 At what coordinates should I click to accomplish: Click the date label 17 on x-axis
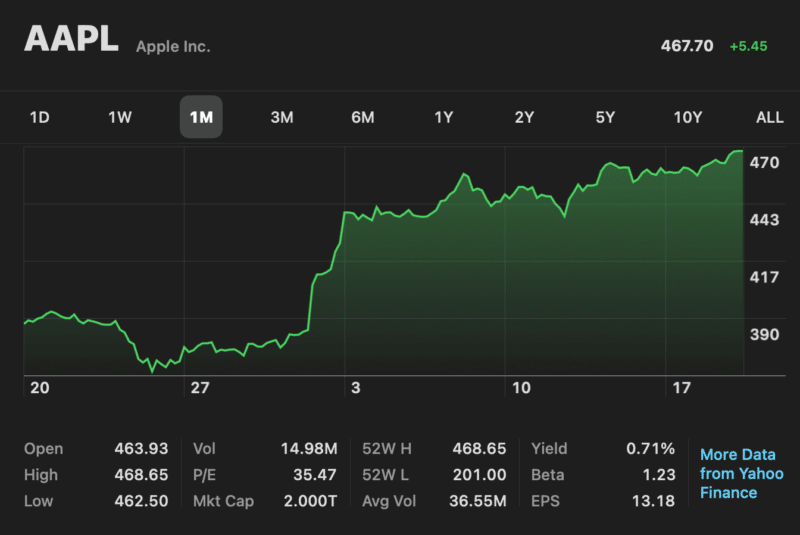click(681, 388)
